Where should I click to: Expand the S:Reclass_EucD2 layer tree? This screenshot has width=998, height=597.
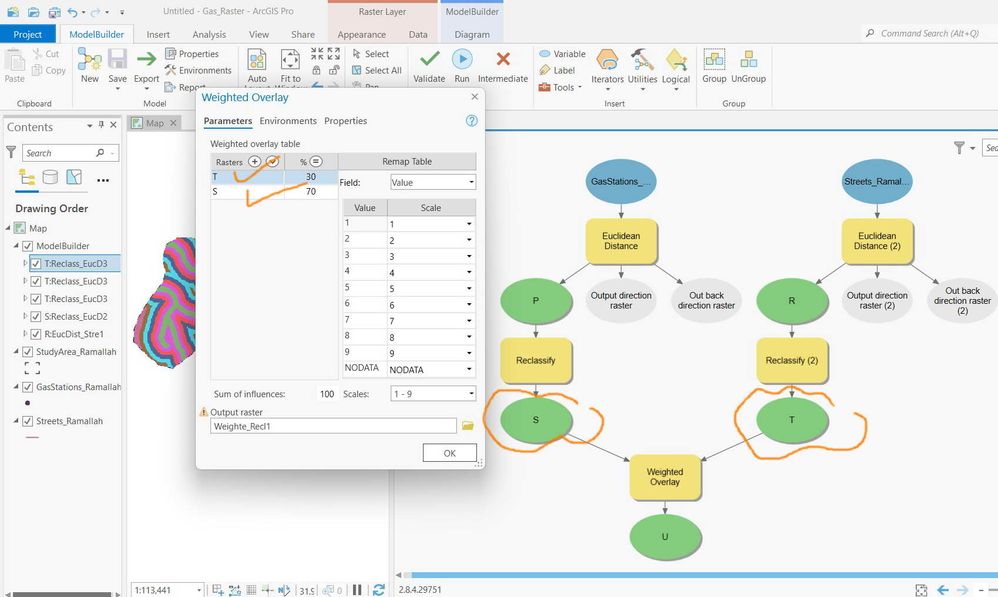(25, 316)
